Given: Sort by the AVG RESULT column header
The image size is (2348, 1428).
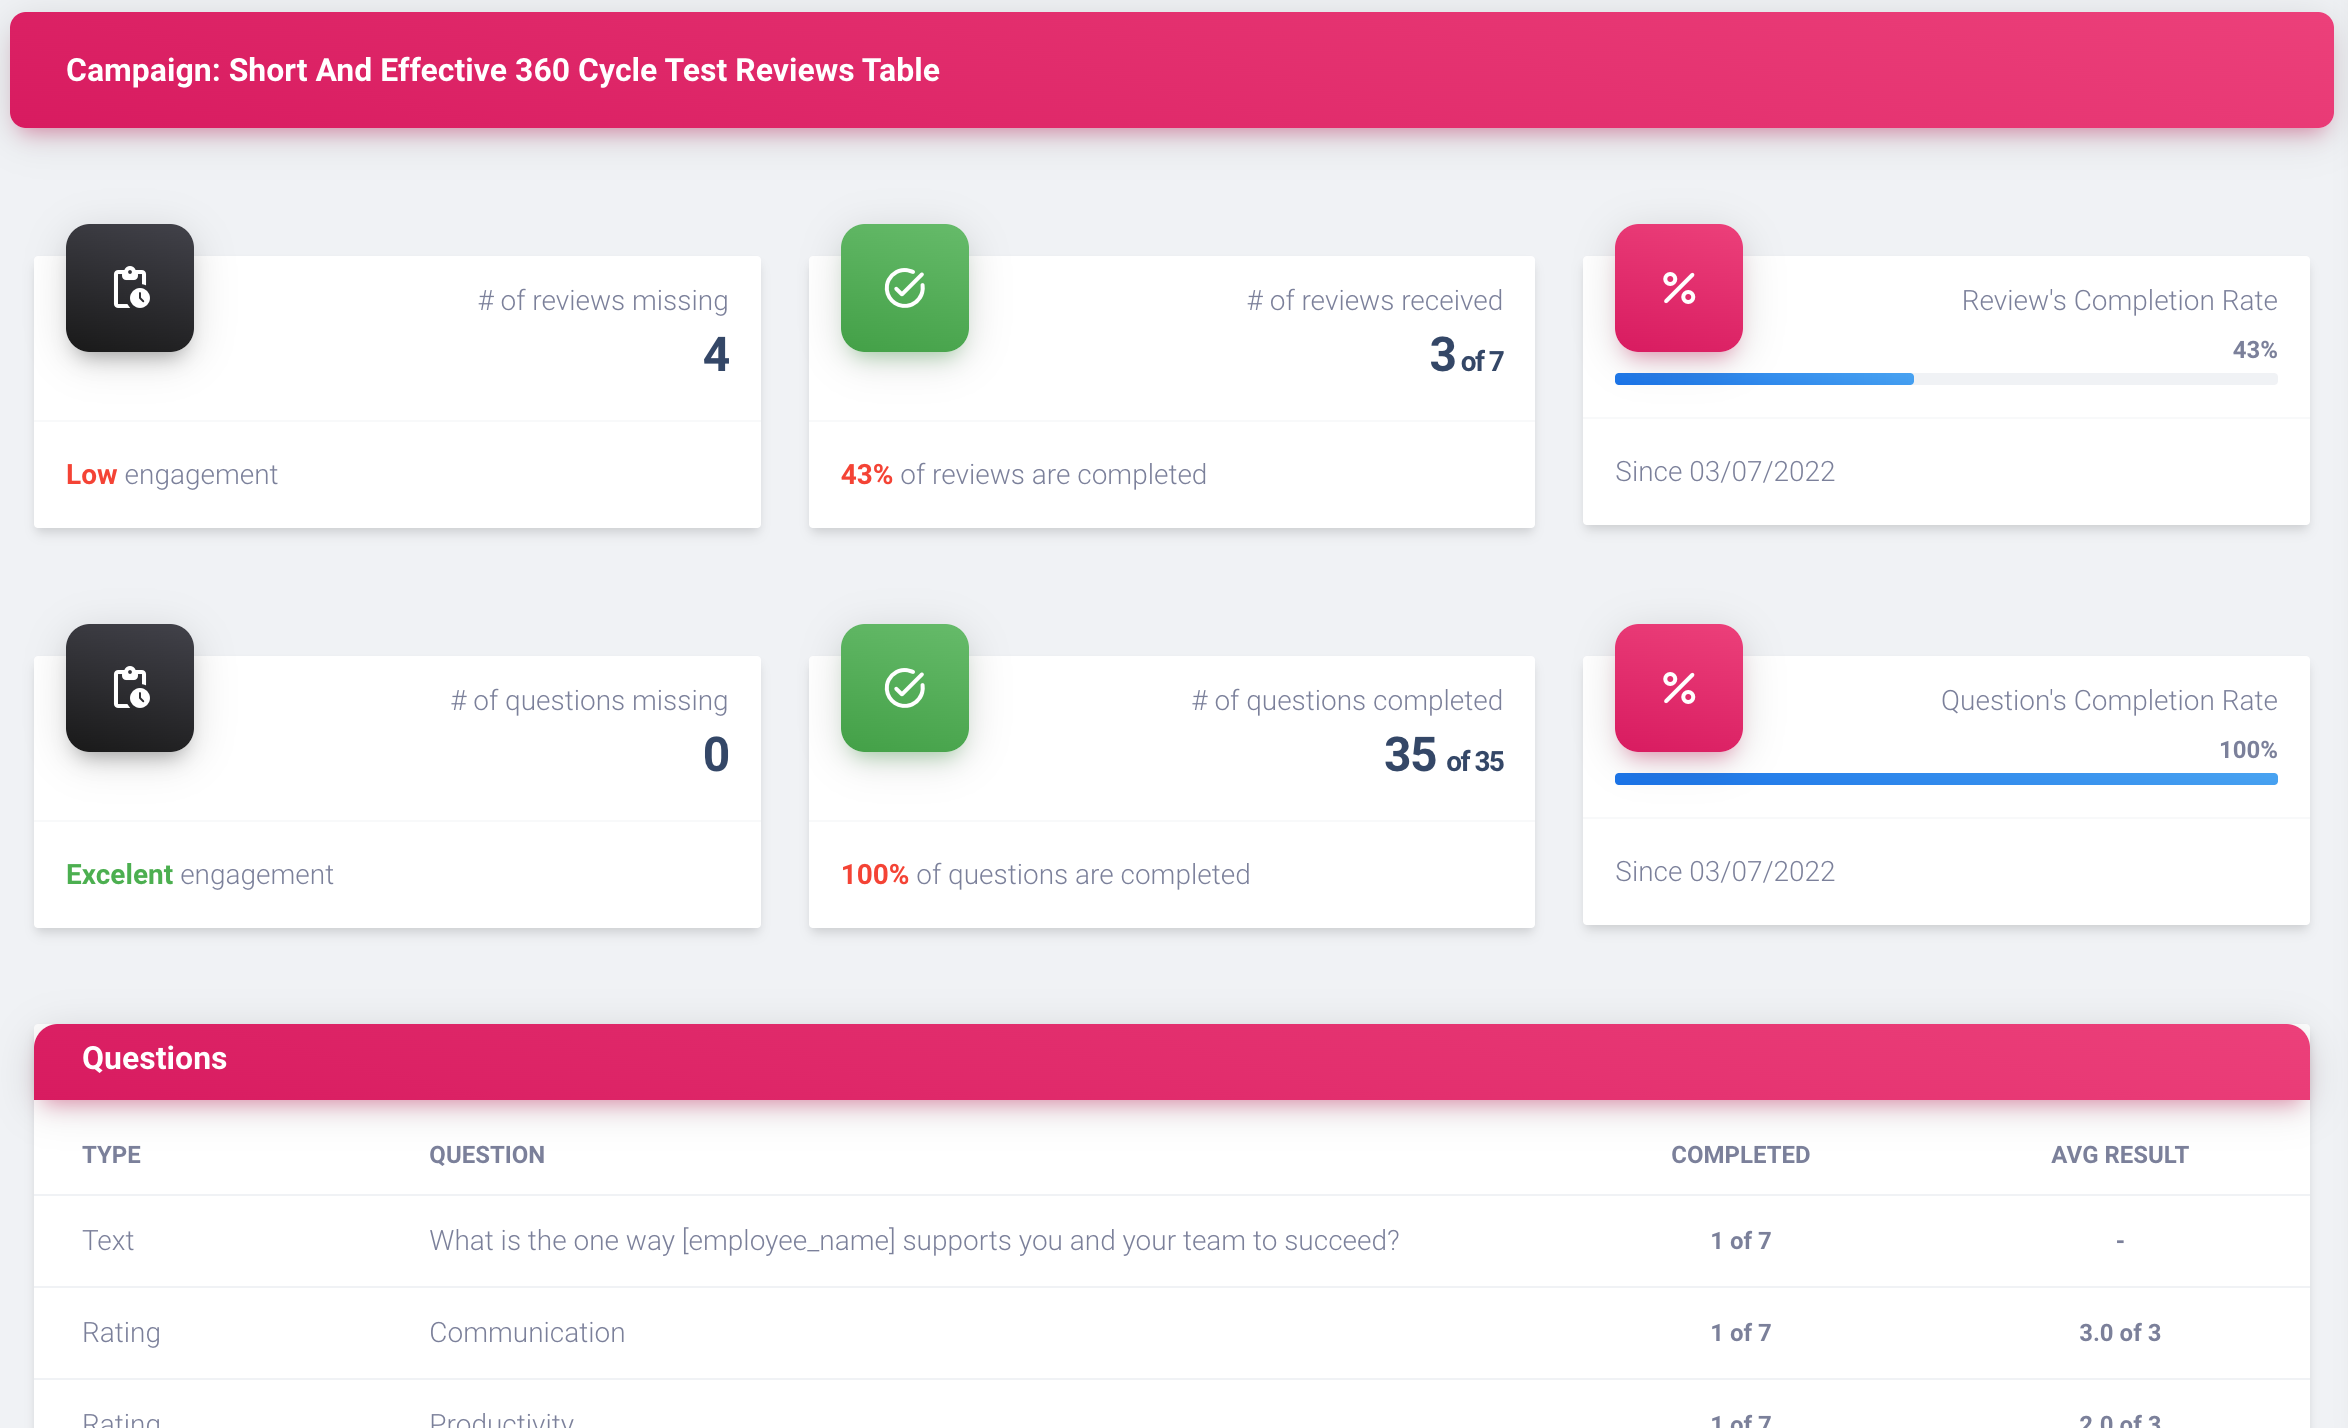Looking at the screenshot, I should (2118, 1154).
